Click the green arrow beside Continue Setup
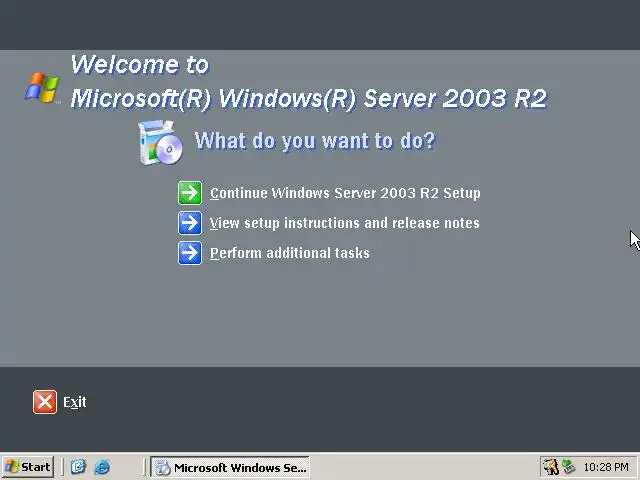 pyautogui.click(x=190, y=193)
